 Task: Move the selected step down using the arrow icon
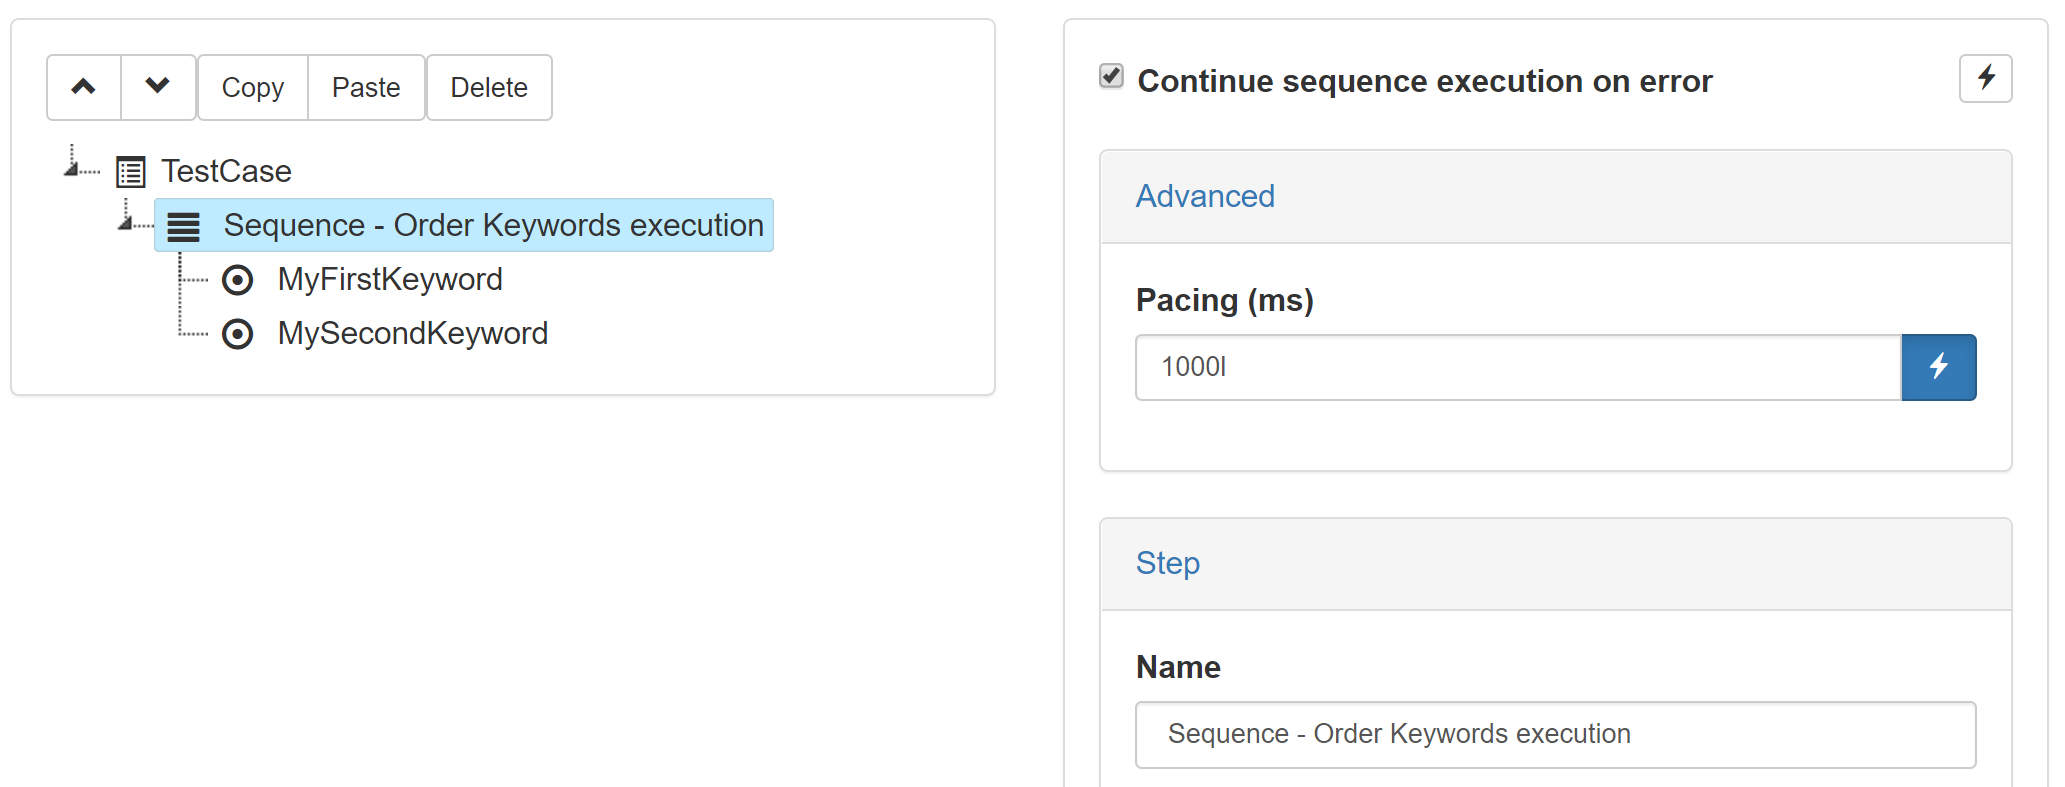157,87
